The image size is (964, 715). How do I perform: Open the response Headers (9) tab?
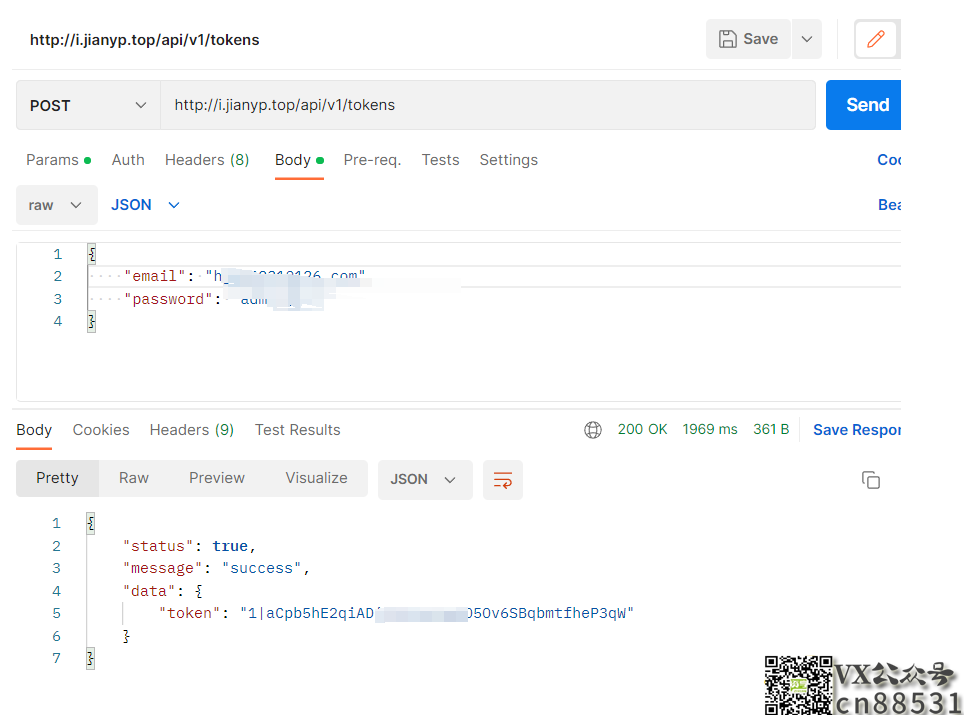click(192, 430)
